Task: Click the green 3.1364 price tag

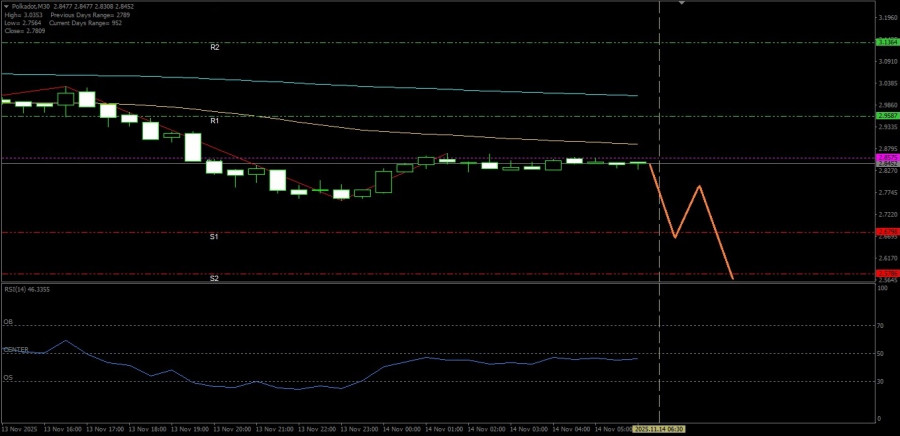Action: pyautogui.click(x=887, y=42)
